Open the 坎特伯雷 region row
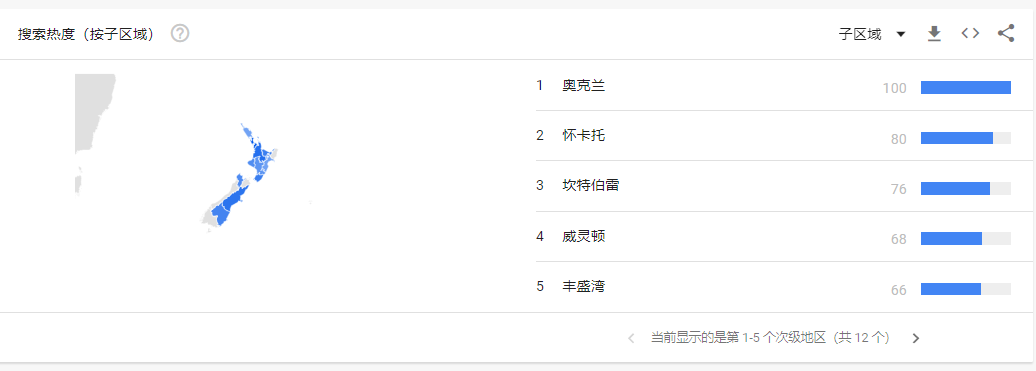Screen dimensions: 1036x371 pos(774,186)
